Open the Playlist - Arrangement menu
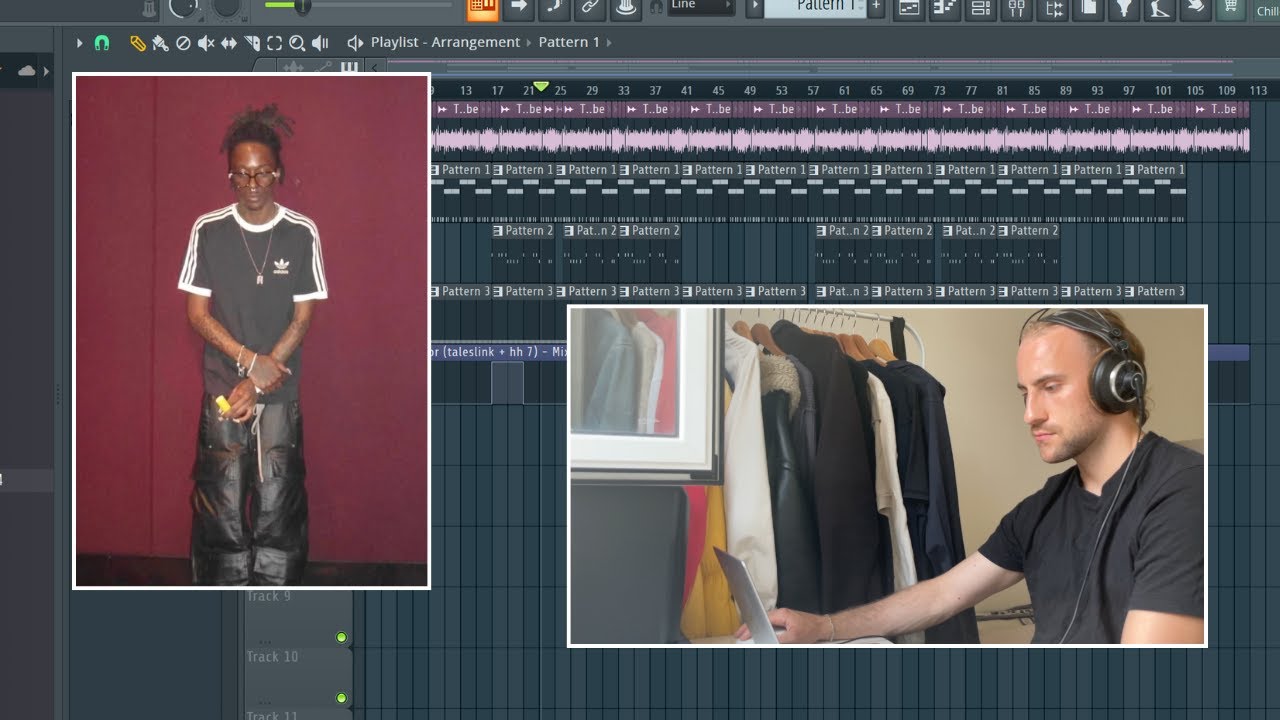Image resolution: width=1280 pixels, height=720 pixels. click(x=445, y=42)
